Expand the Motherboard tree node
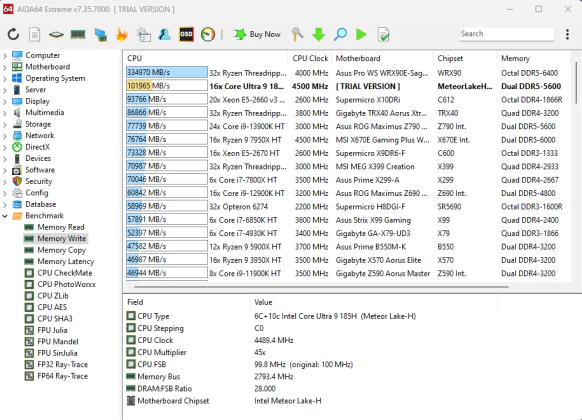This screenshot has height=420, width=582. pyautogui.click(x=5, y=68)
